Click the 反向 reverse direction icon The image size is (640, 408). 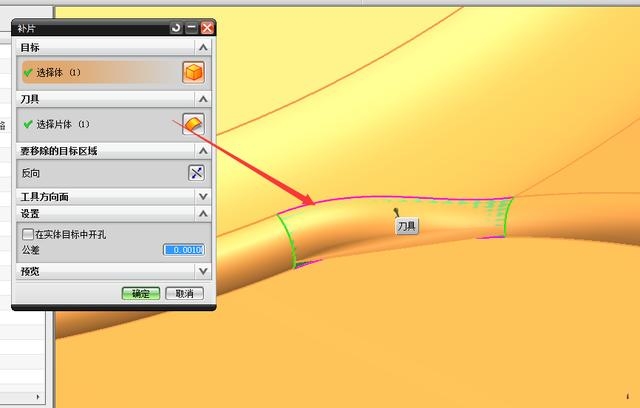click(x=196, y=173)
